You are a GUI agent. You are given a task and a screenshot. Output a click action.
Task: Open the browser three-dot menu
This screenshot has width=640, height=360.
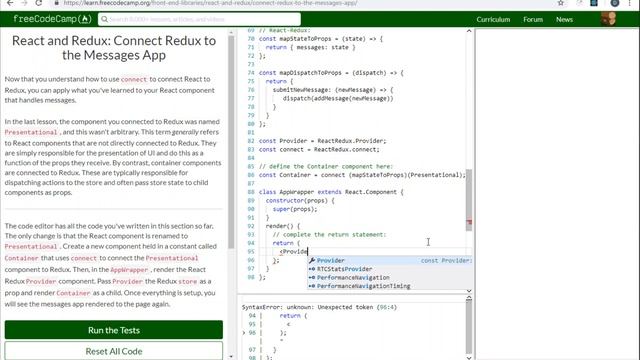630,3
